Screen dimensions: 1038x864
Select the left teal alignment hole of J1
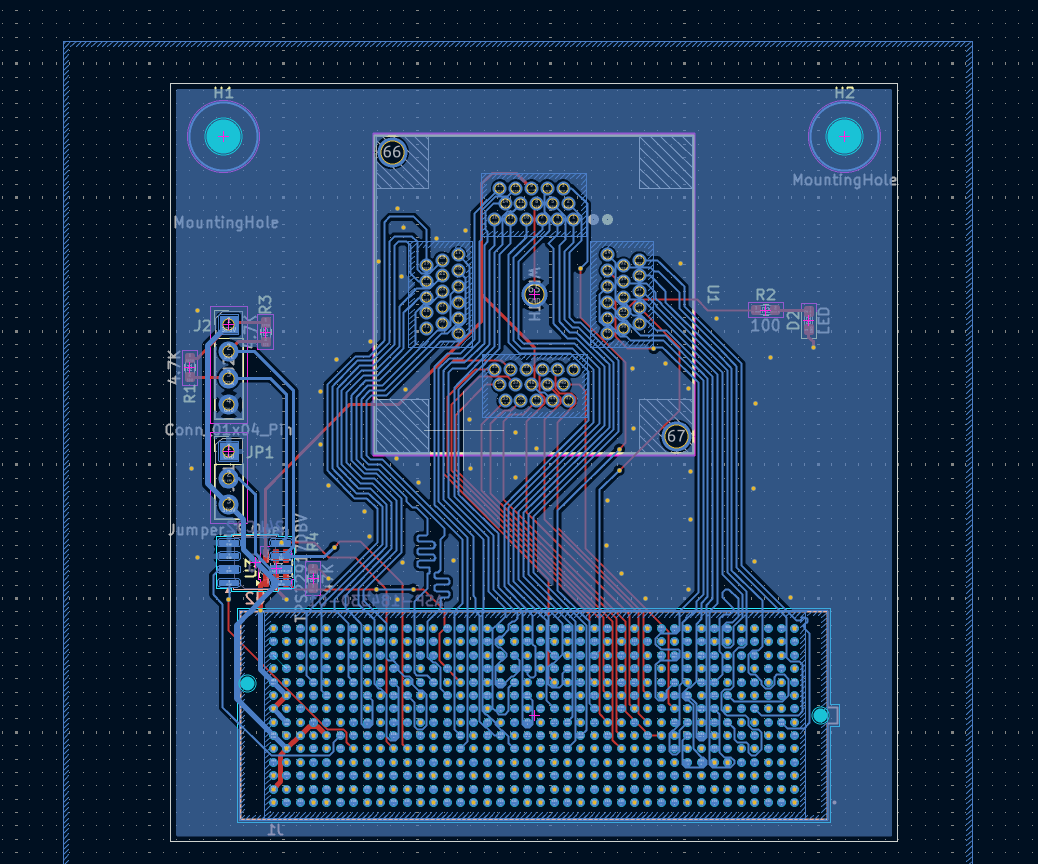click(x=247, y=683)
